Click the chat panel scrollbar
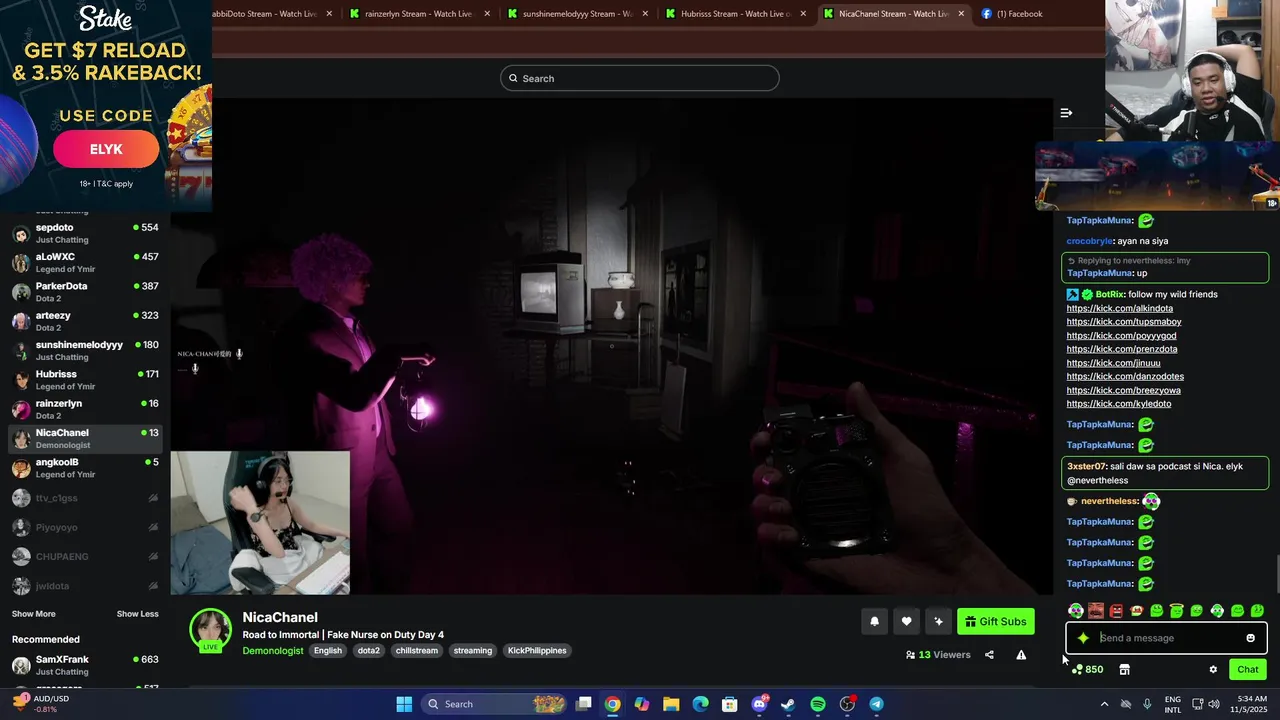The height and width of the screenshot is (720, 1280). click(1275, 575)
